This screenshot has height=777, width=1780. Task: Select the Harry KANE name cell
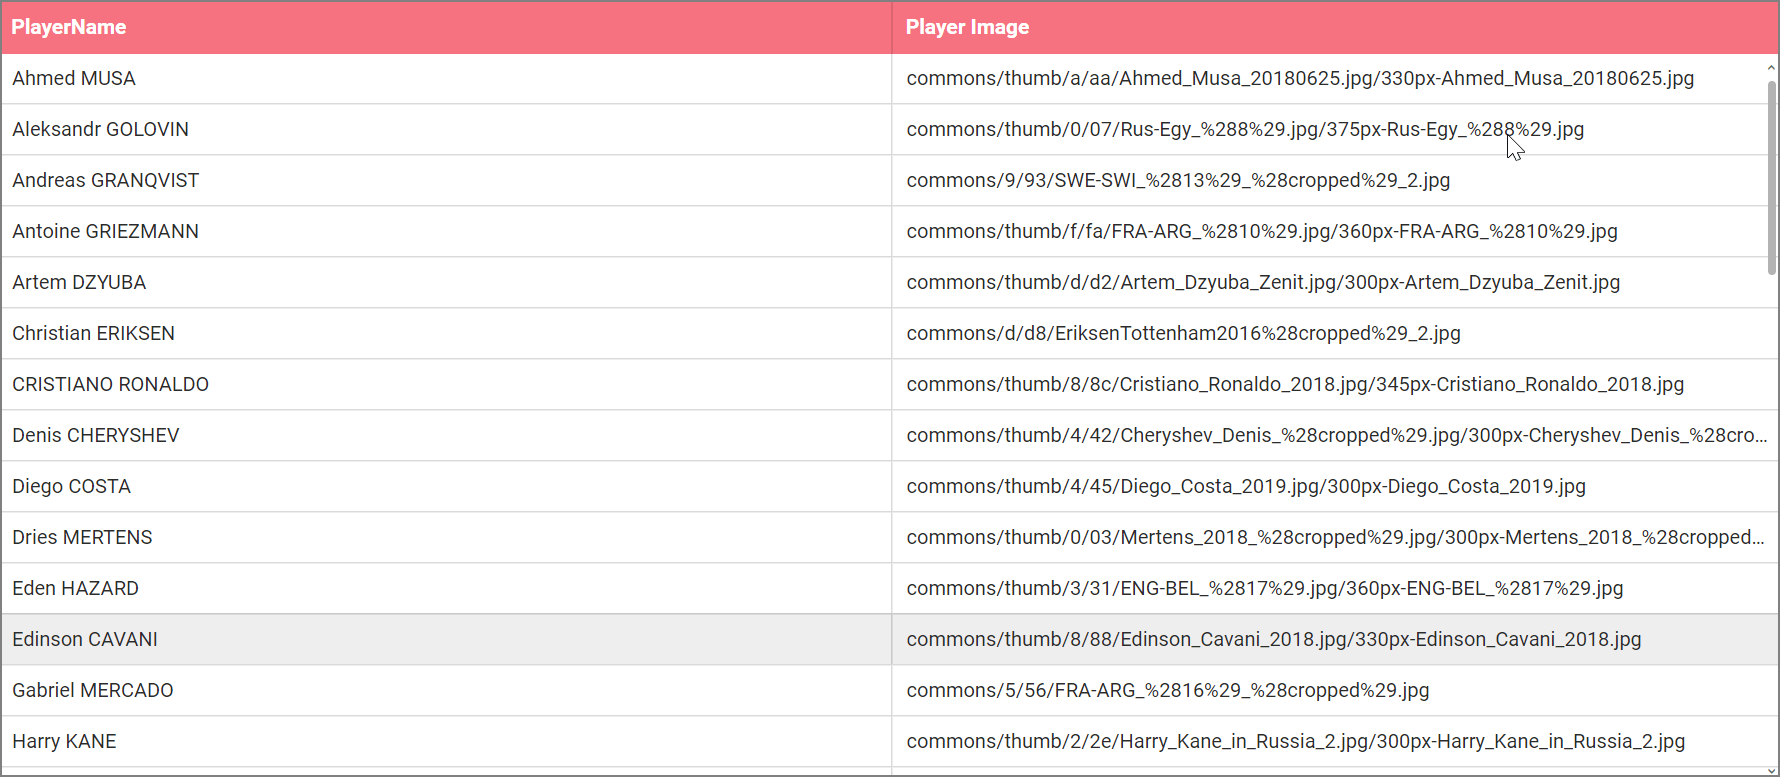tap(446, 741)
